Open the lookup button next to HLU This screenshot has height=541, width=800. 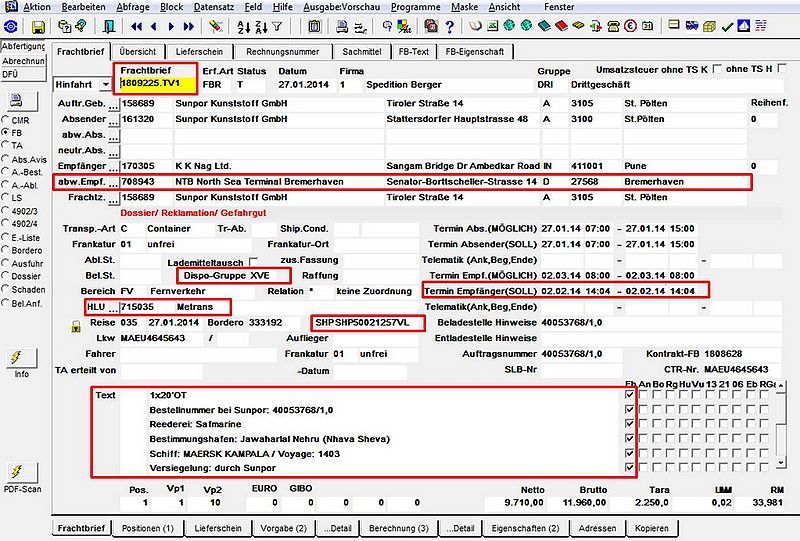coord(114,308)
